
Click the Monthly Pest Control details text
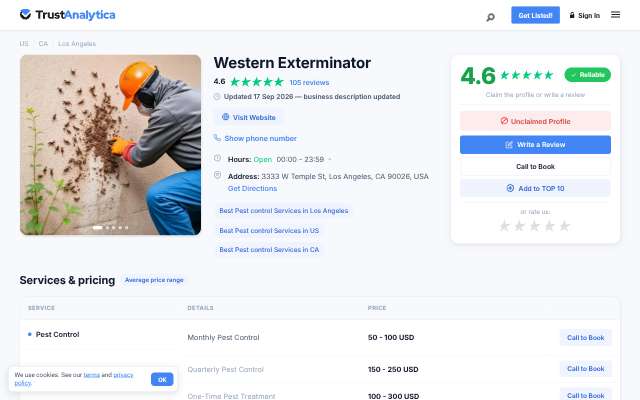(x=223, y=338)
